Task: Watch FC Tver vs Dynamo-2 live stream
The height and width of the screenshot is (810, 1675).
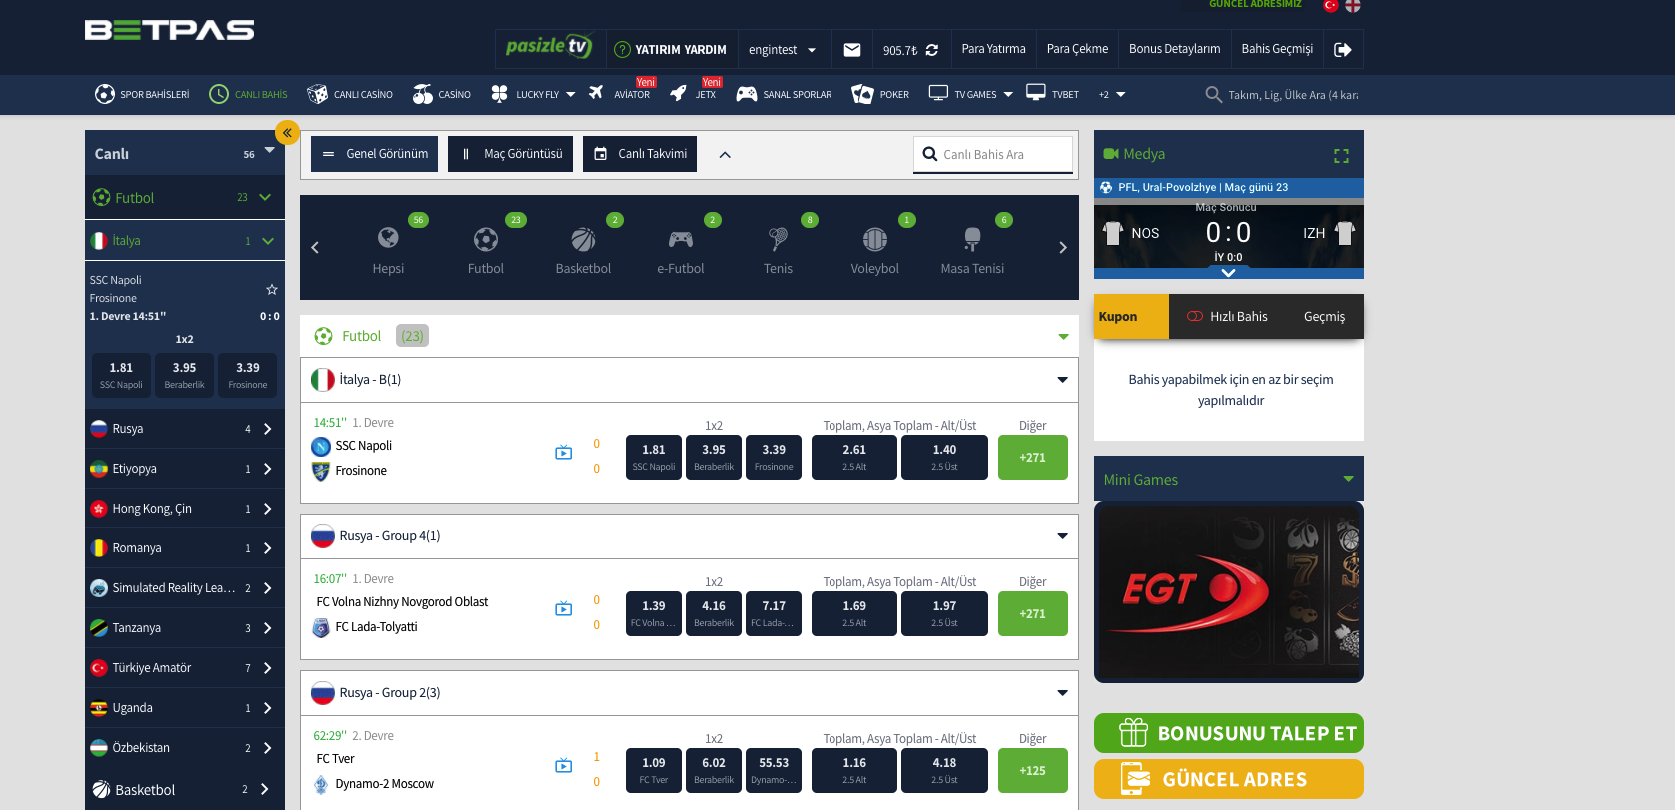Action: 564,766
